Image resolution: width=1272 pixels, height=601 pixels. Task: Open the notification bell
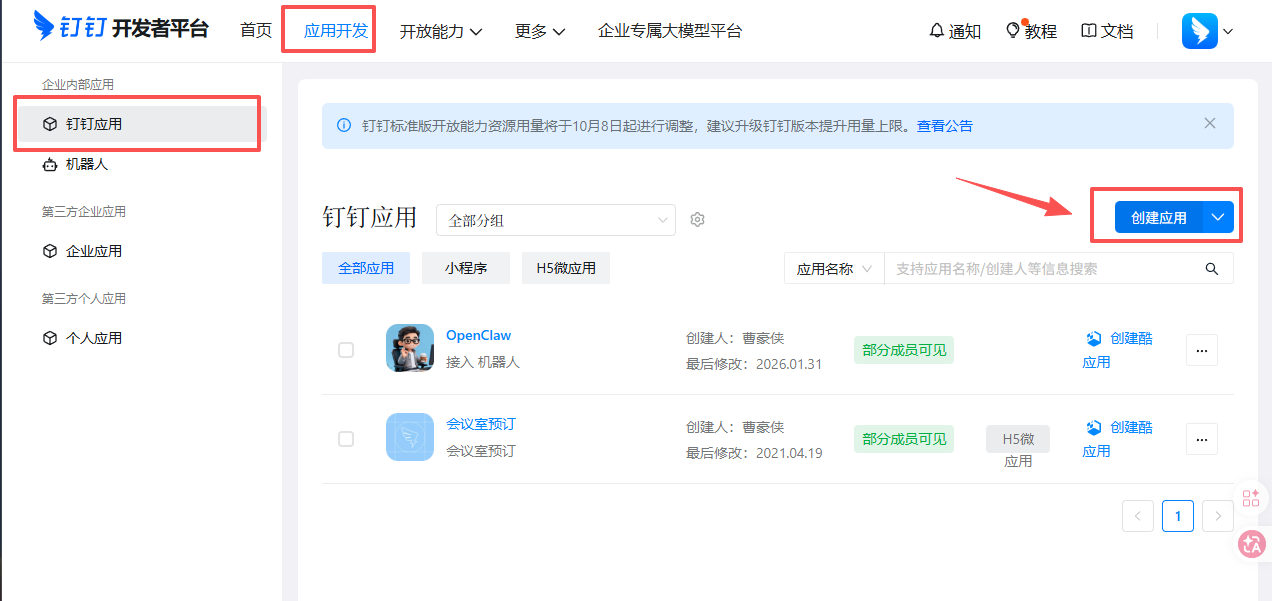(x=937, y=31)
